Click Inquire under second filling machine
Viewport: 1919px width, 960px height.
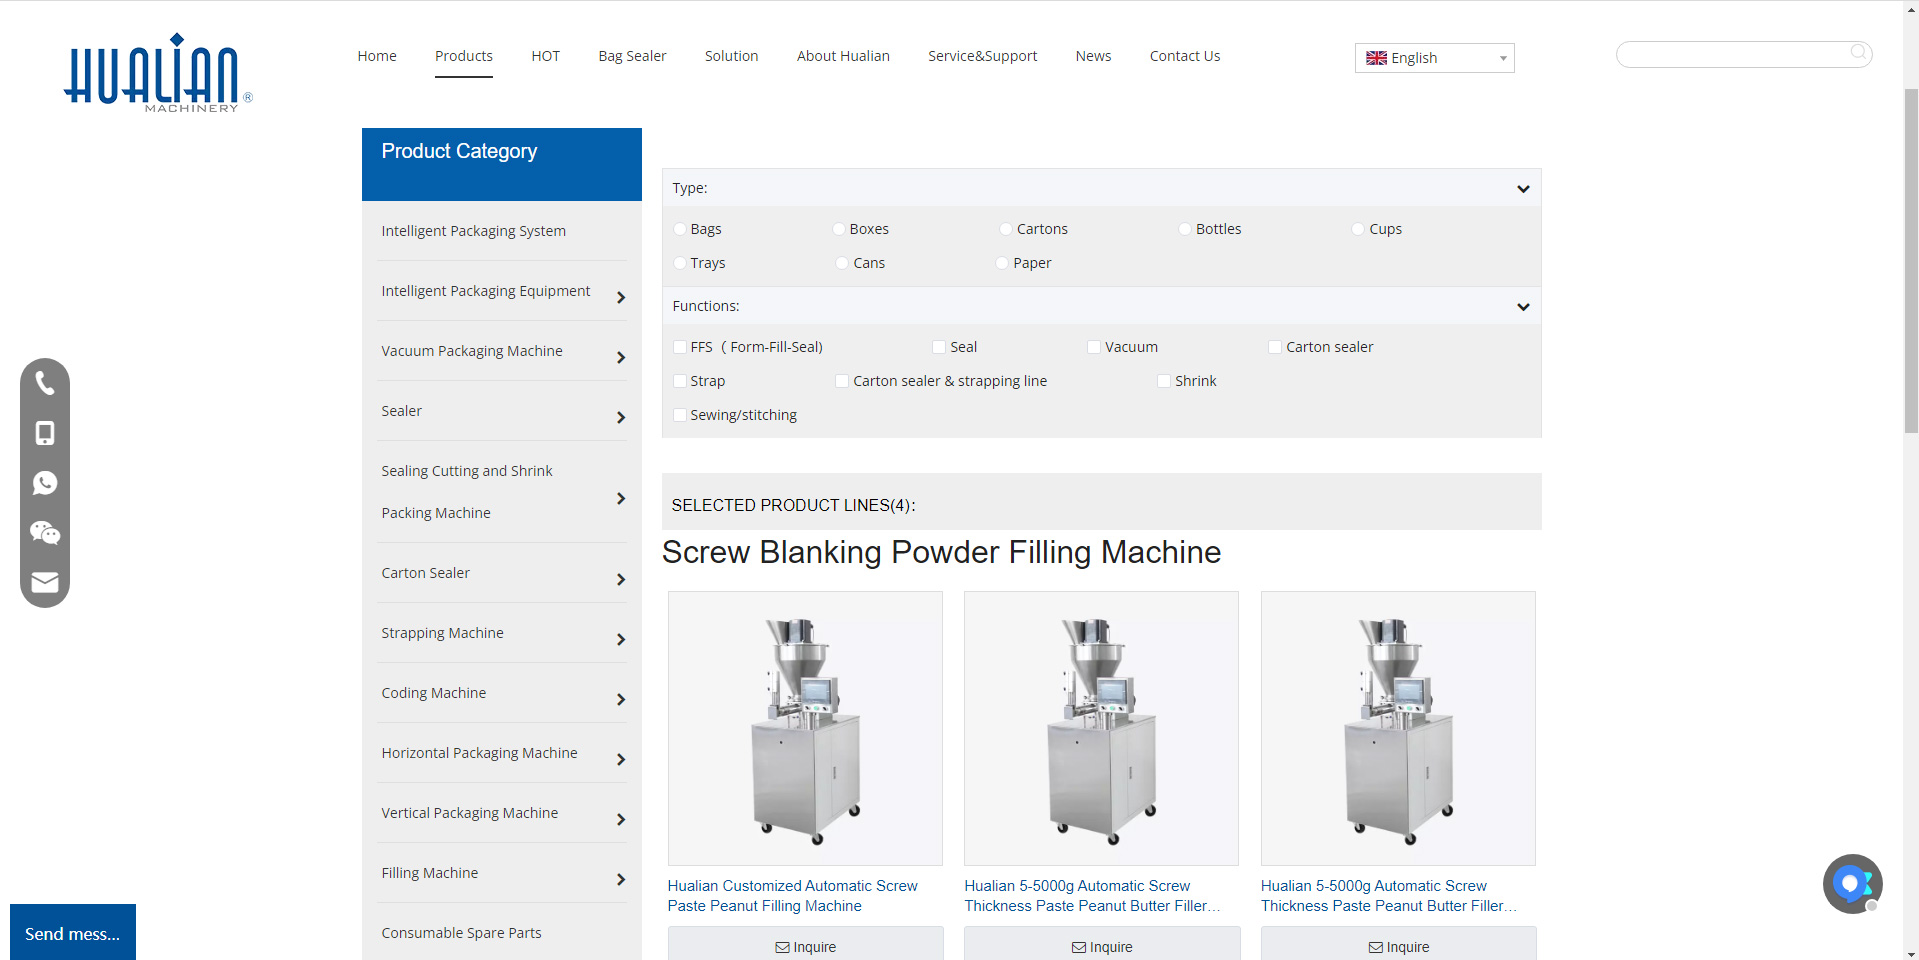(1102, 945)
